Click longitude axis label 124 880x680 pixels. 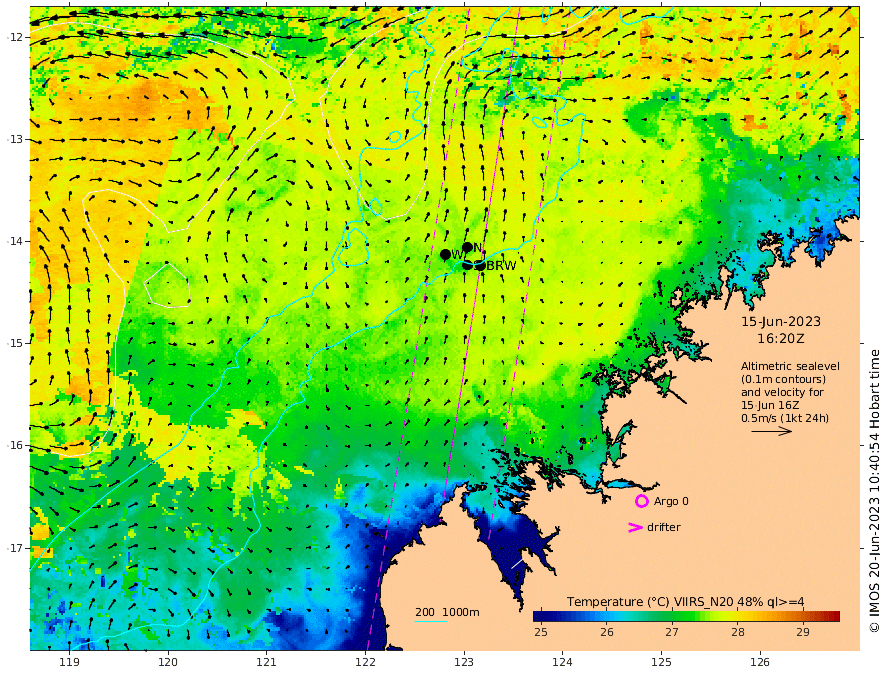(x=563, y=662)
